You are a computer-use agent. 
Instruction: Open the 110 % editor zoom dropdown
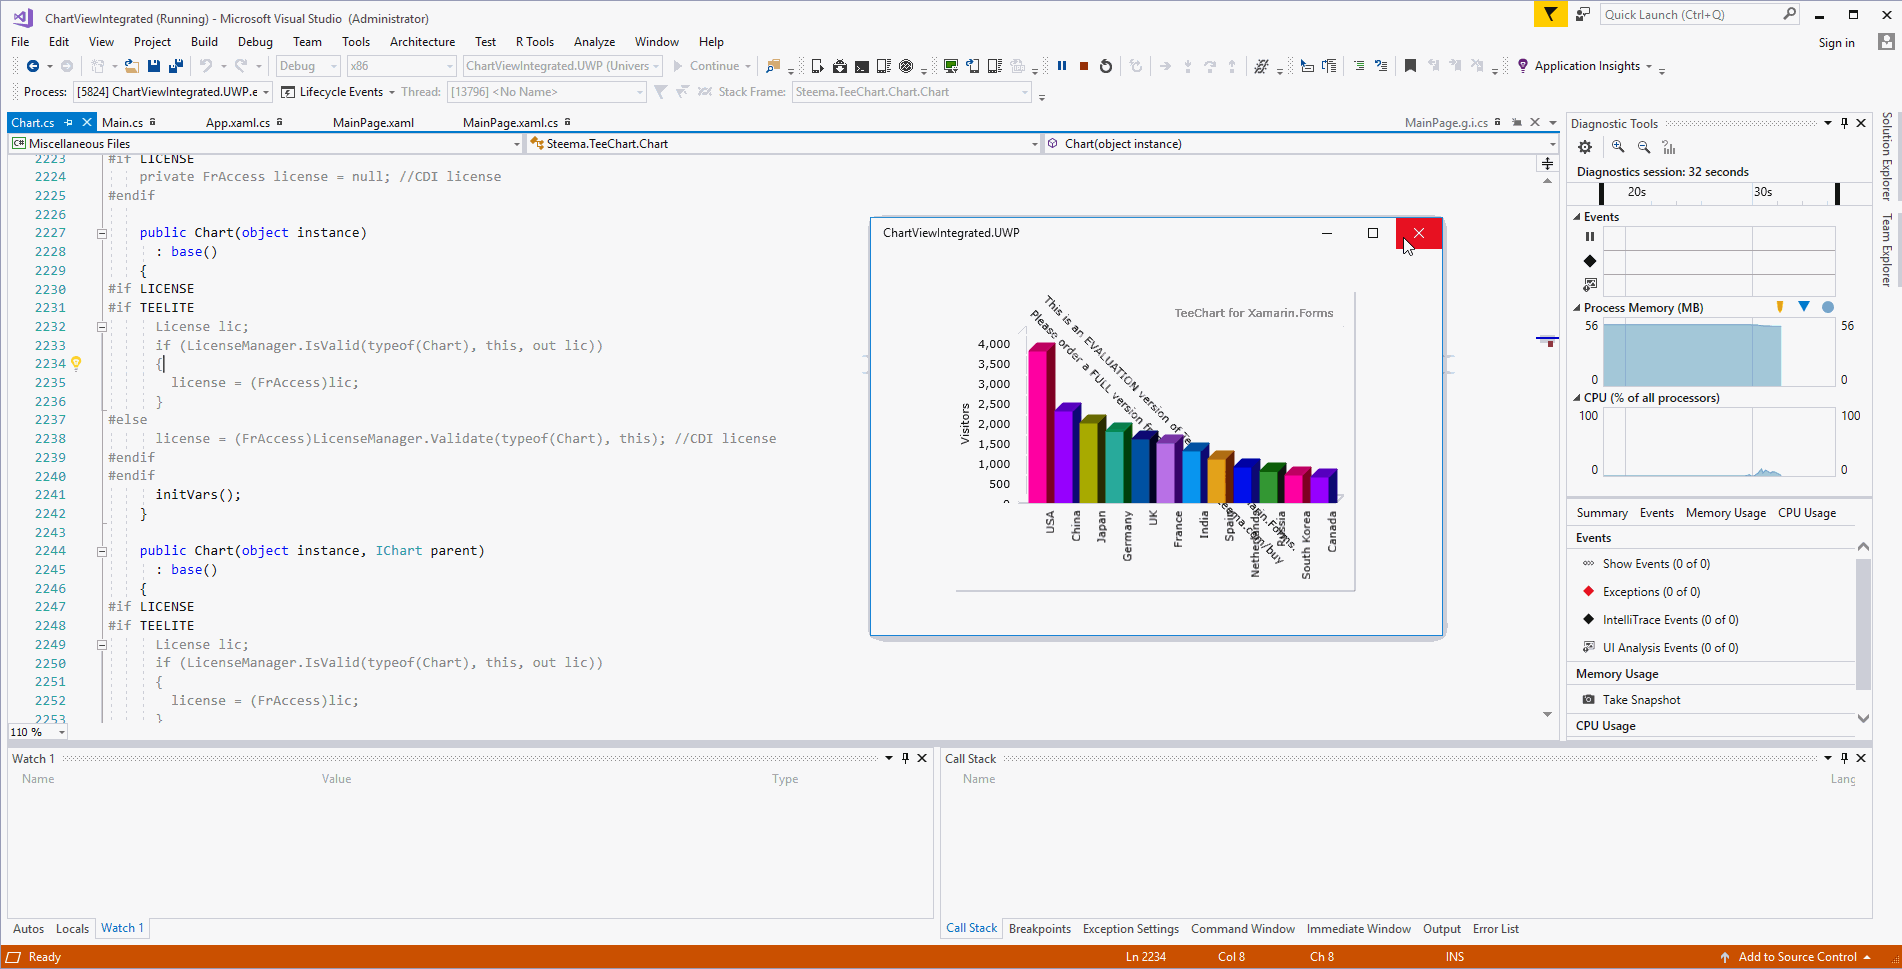coord(38,732)
